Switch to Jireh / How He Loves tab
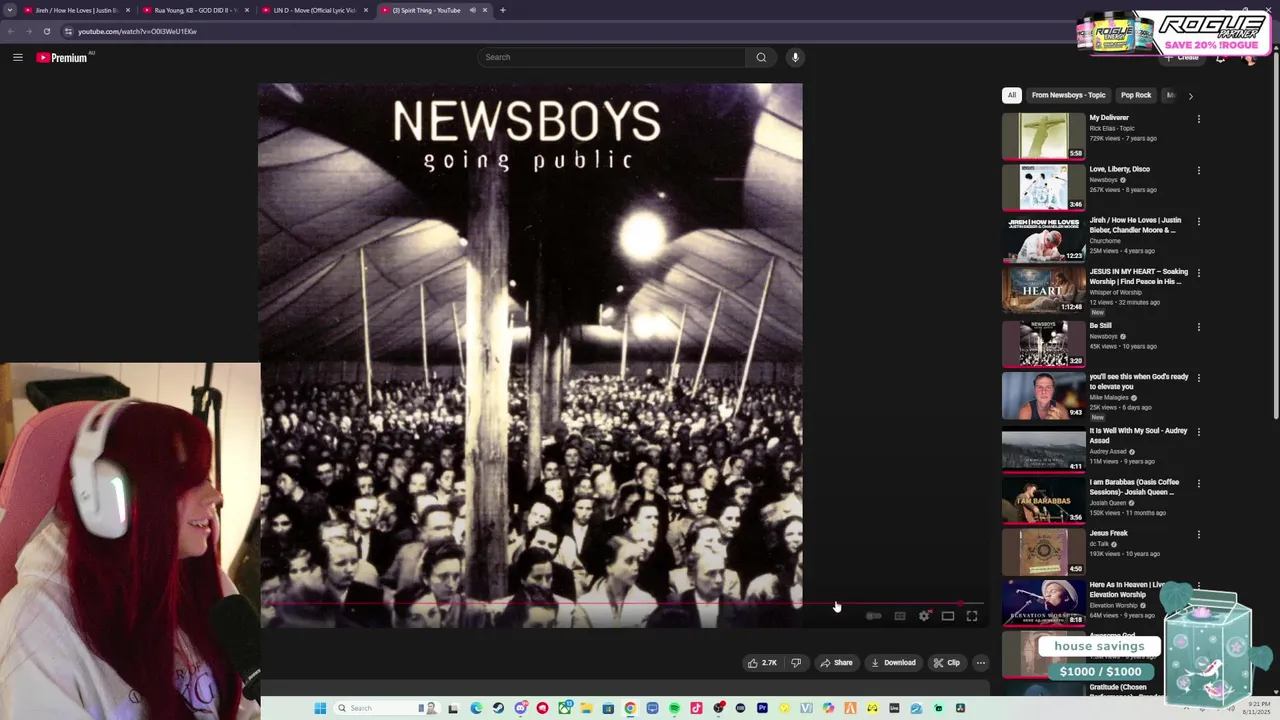The image size is (1280, 720). (x=76, y=10)
